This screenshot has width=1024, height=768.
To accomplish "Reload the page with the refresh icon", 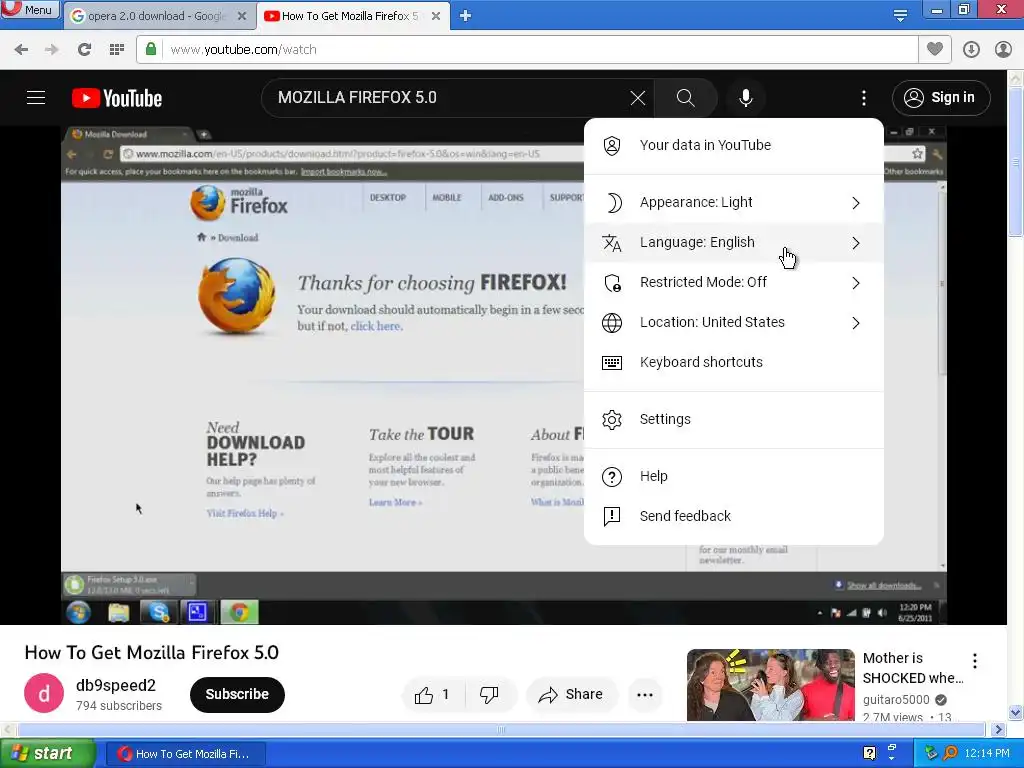I will click(84, 50).
